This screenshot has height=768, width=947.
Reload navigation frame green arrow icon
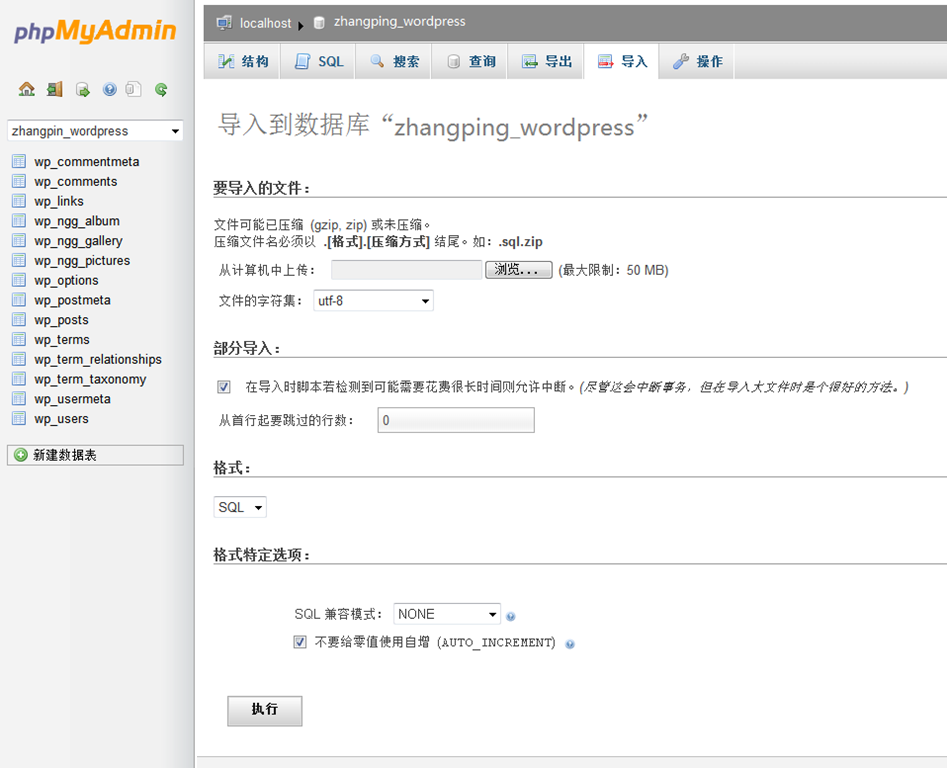click(x=161, y=90)
